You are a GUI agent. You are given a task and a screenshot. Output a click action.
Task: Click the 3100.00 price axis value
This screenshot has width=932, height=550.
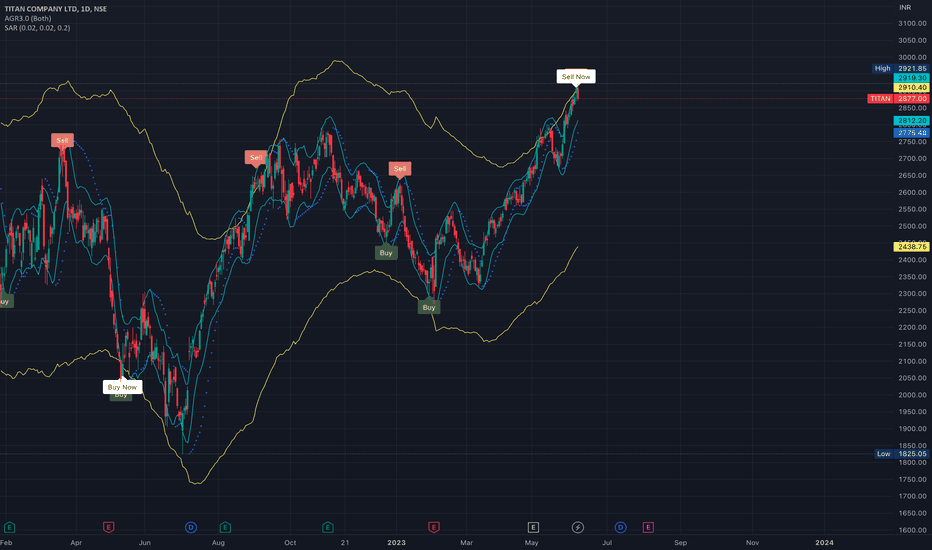point(912,23)
